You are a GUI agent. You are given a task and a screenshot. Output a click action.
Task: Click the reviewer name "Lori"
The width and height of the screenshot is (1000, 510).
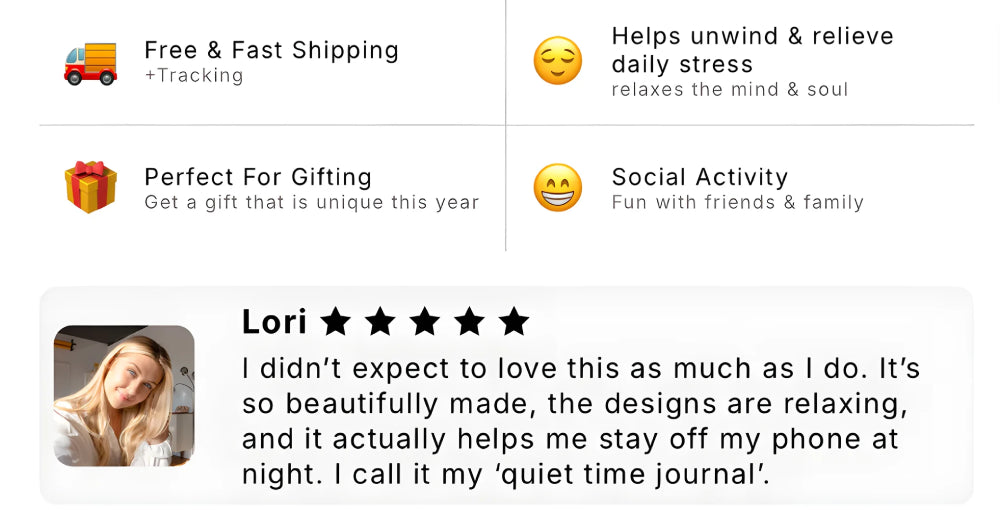pyautogui.click(x=274, y=322)
